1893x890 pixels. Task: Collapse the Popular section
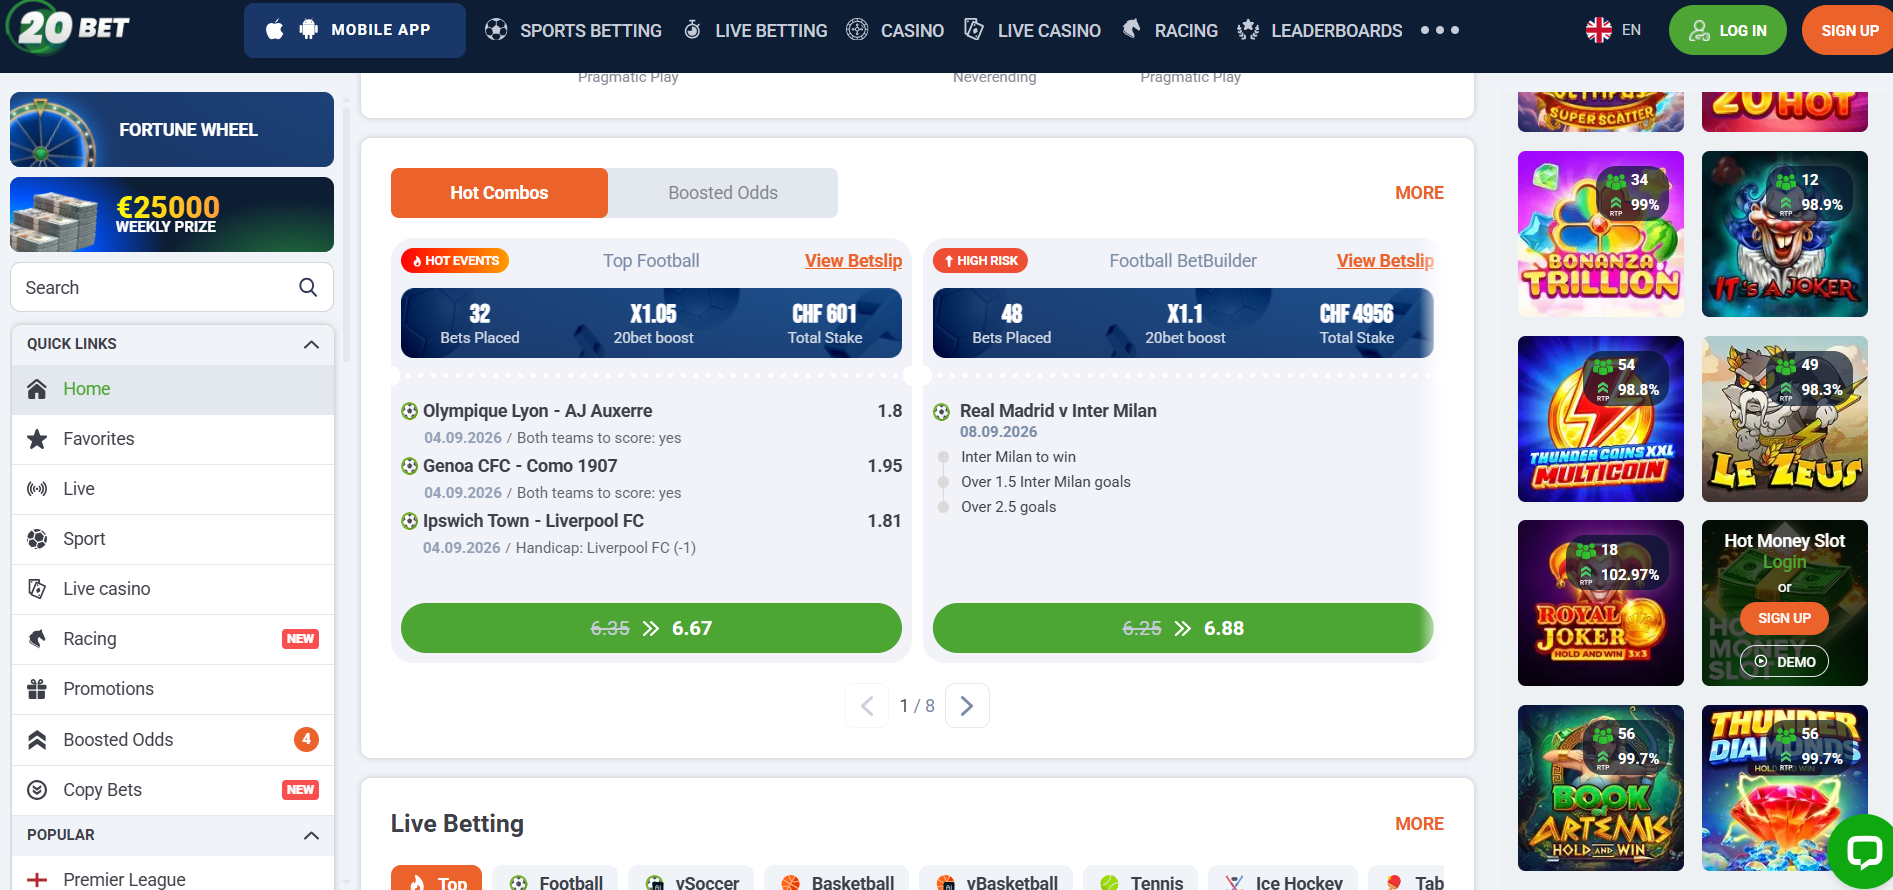click(311, 835)
